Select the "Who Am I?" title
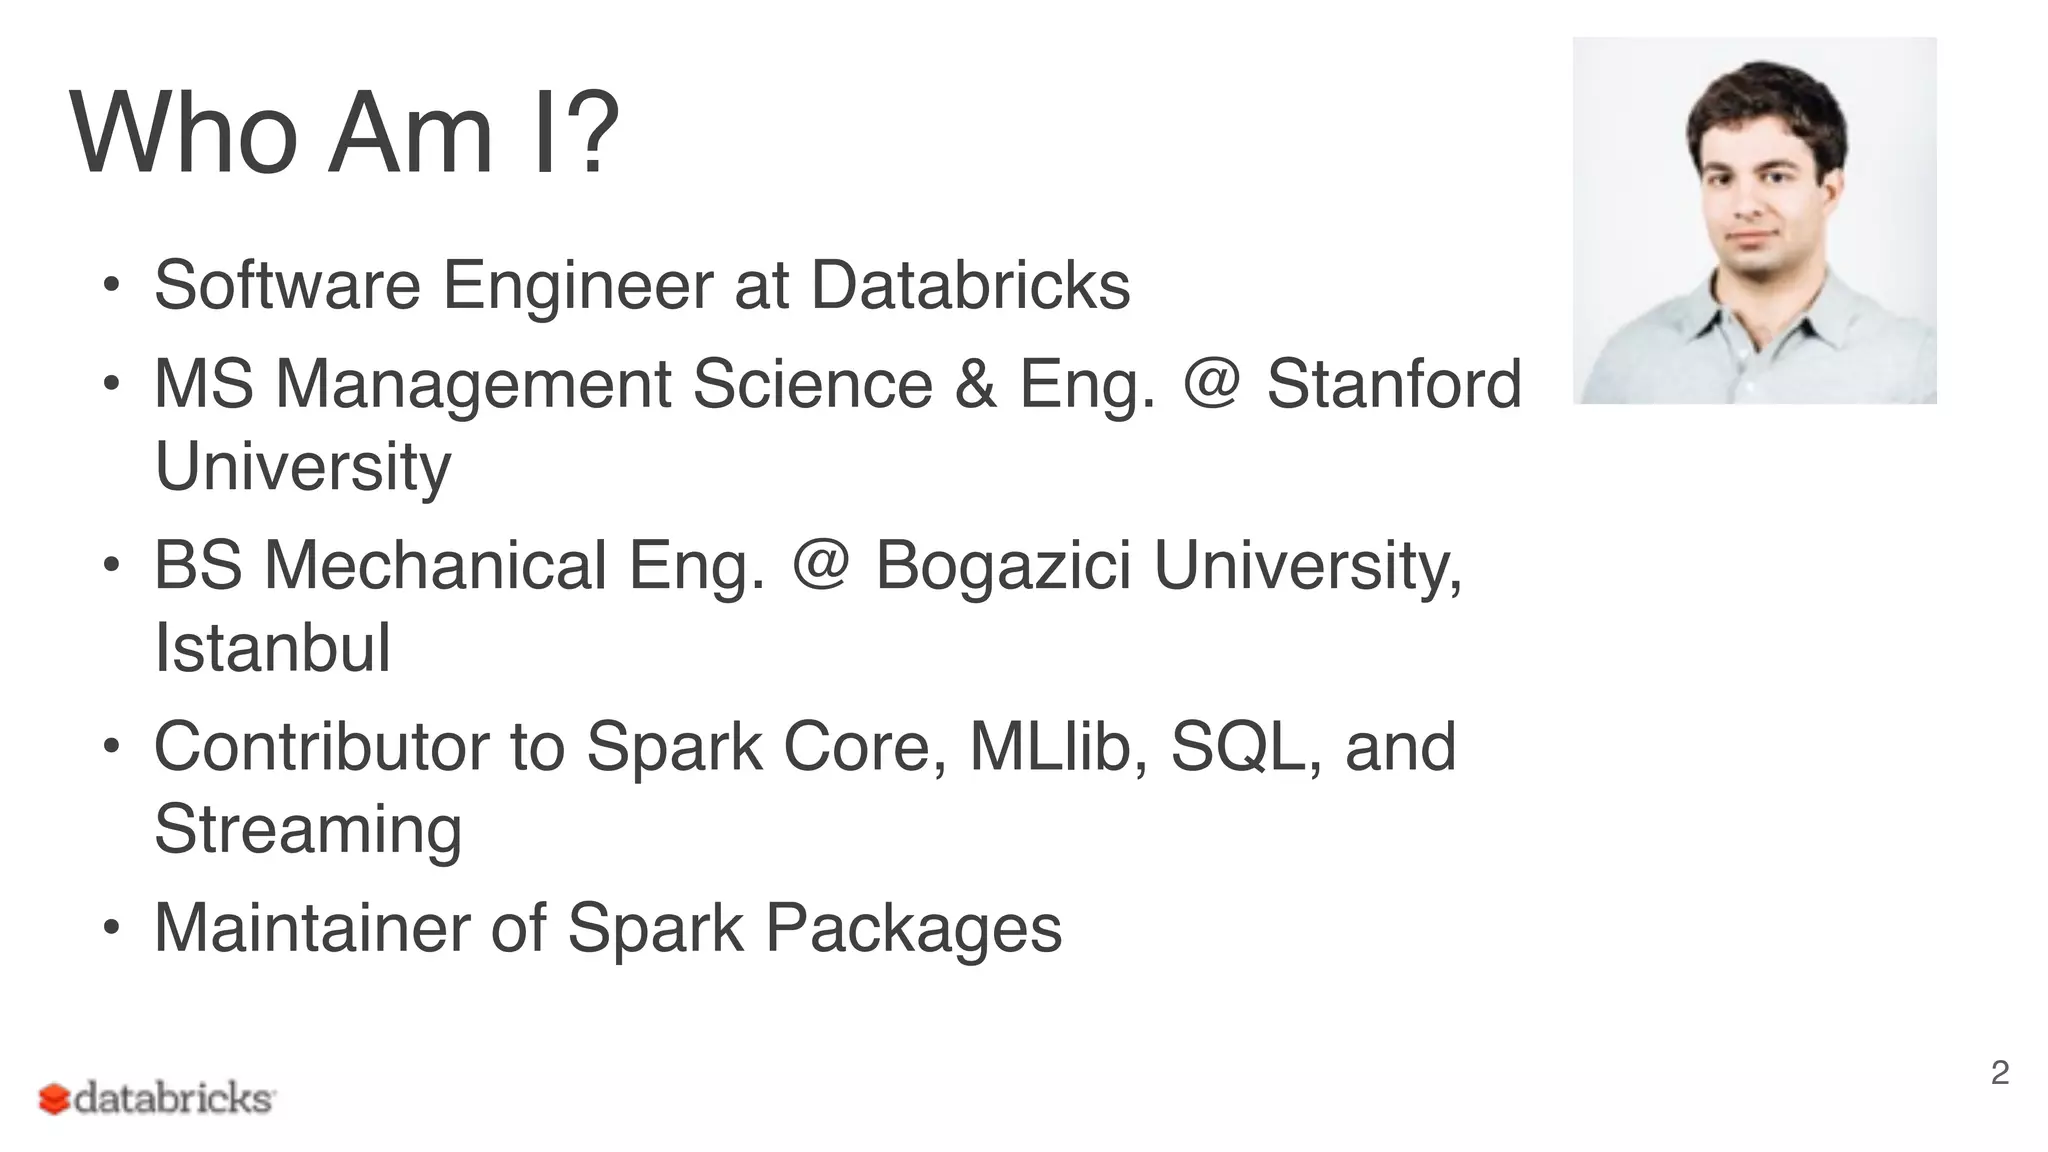Viewport: 2048px width, 1152px height. pyautogui.click(x=345, y=133)
